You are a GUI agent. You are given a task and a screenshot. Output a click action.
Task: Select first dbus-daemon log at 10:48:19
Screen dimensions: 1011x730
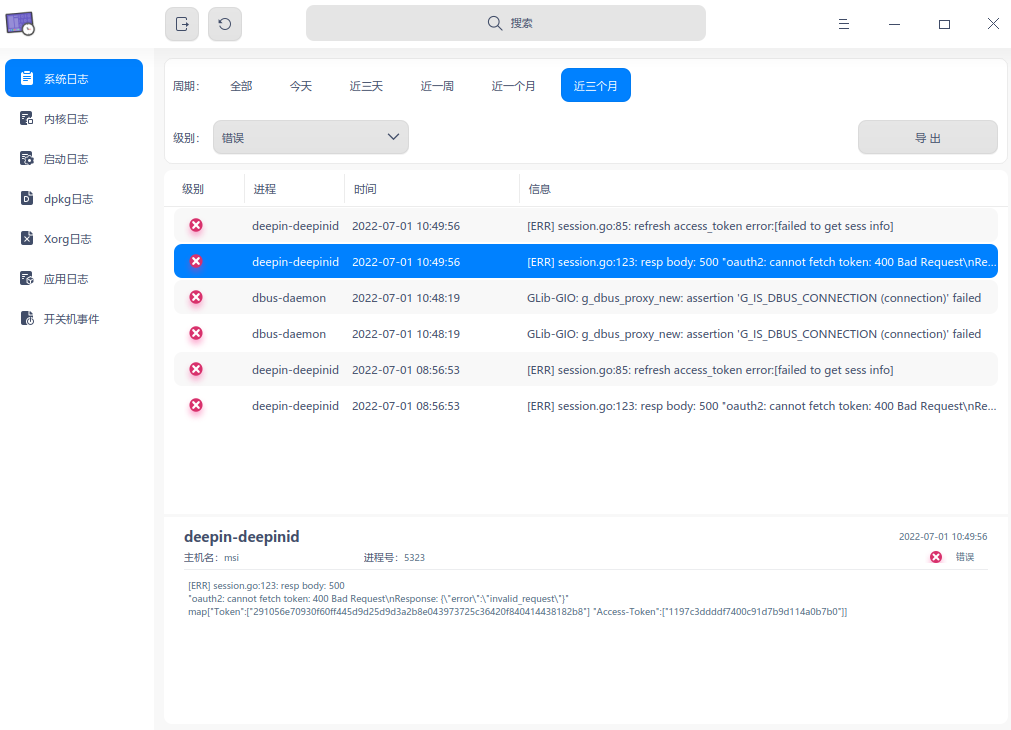click(585, 298)
